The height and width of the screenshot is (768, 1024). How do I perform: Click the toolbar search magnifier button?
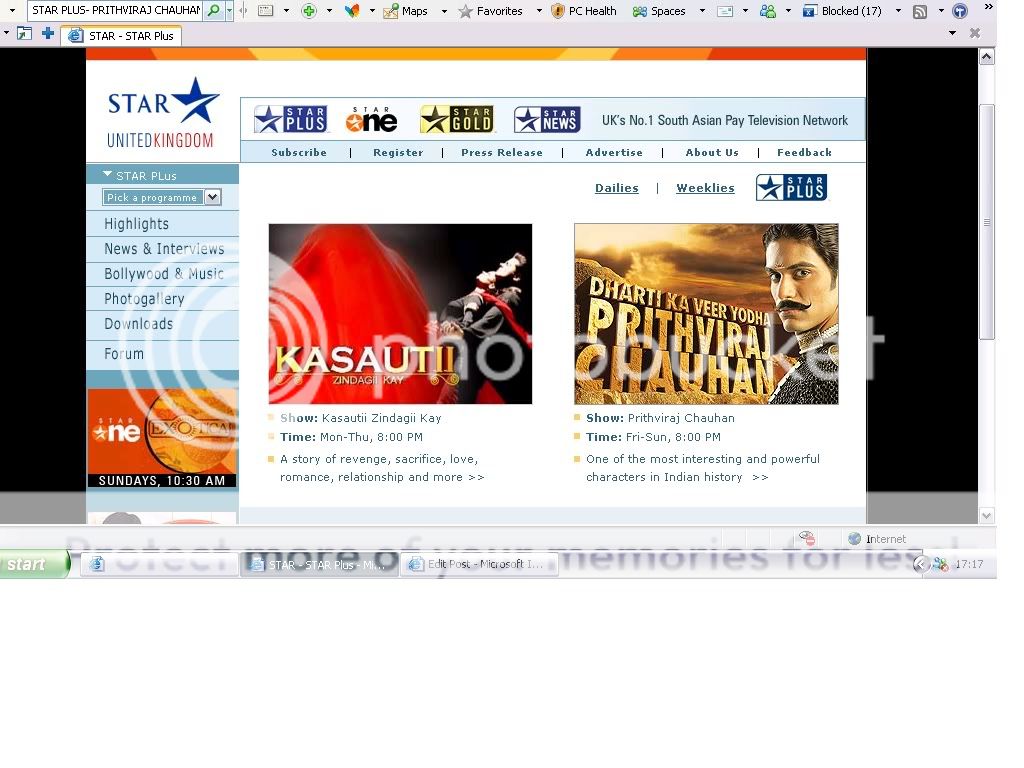point(213,10)
